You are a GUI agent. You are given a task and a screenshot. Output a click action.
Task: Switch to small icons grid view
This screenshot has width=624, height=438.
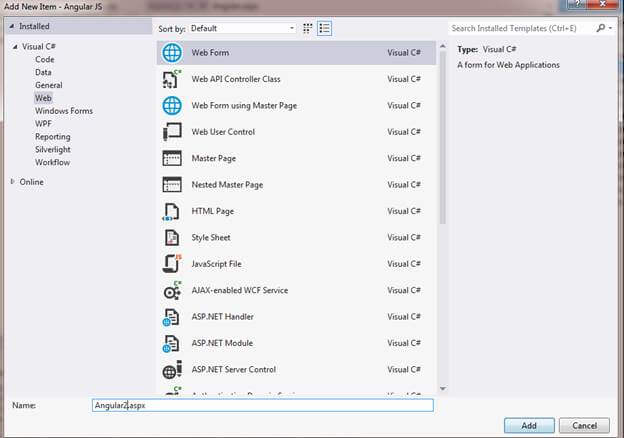coord(308,28)
